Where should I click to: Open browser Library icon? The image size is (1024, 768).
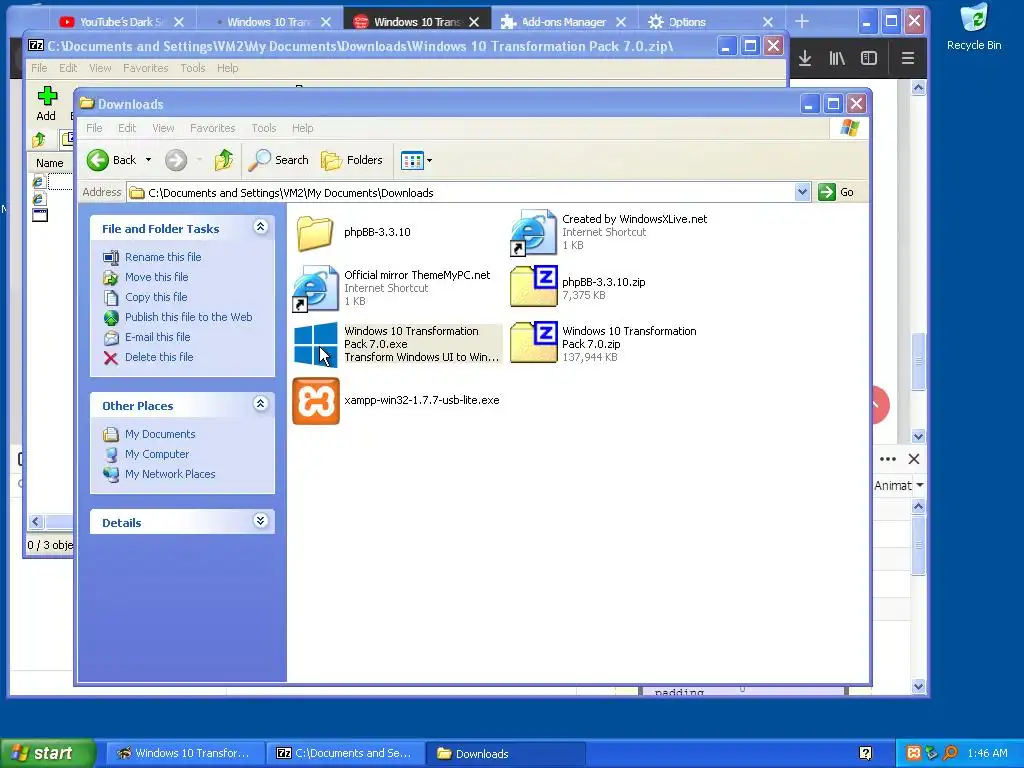[837, 58]
